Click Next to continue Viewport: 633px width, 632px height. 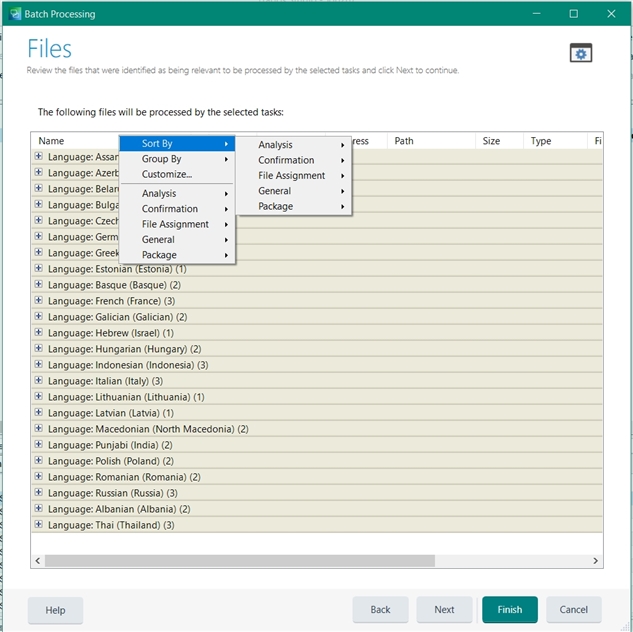click(444, 609)
